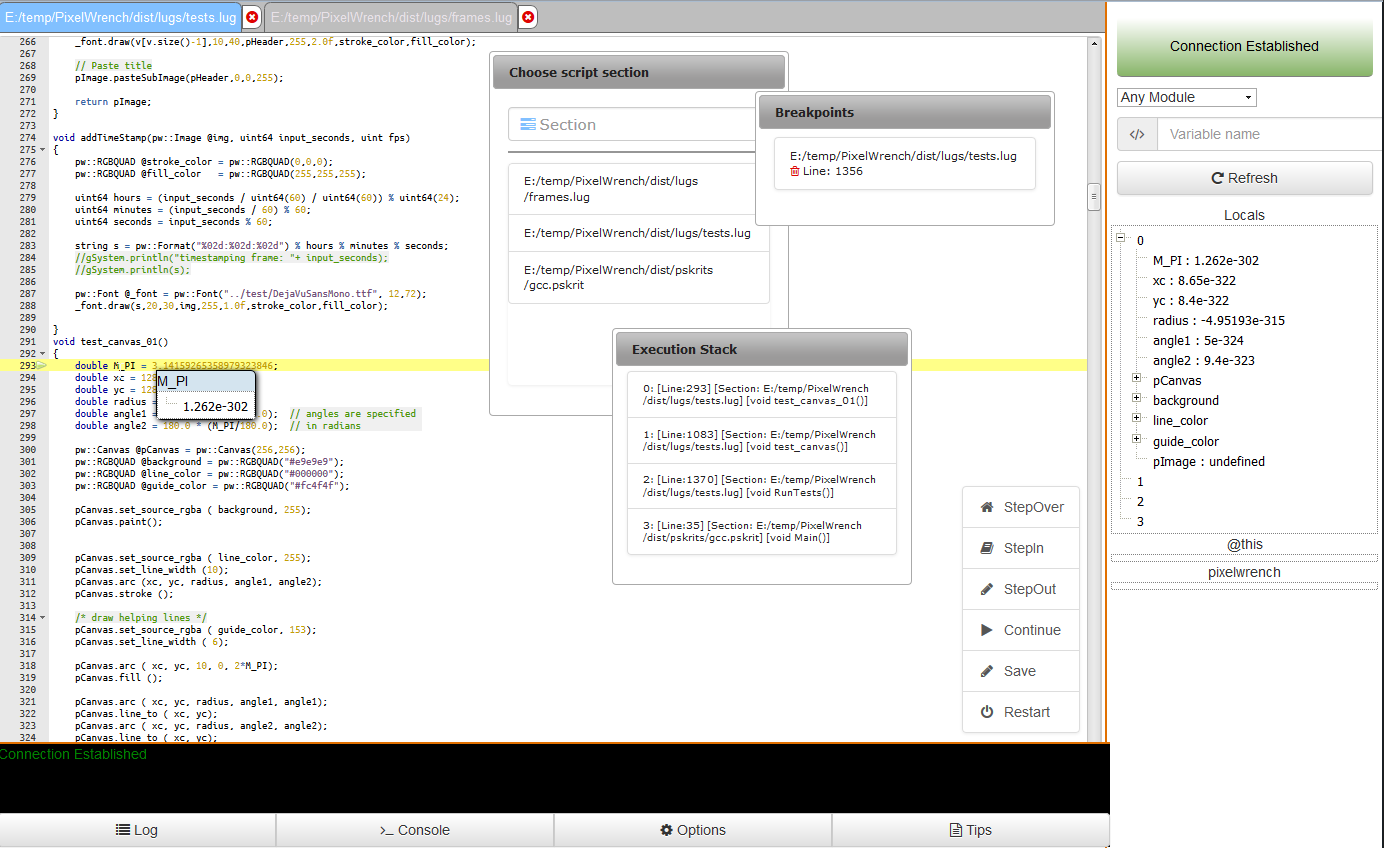Screen dimensions: 1384x848
Task: Expand the guide_color tree node
Action: (x=1137, y=440)
